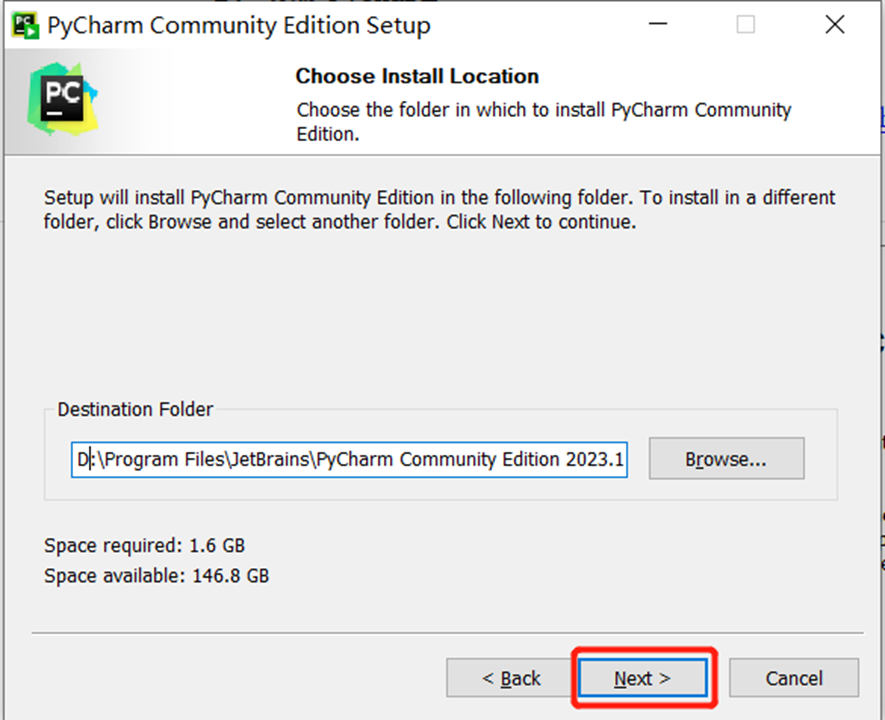Click the 'Destination Folder' group label
The height and width of the screenshot is (720, 885).
[135, 409]
